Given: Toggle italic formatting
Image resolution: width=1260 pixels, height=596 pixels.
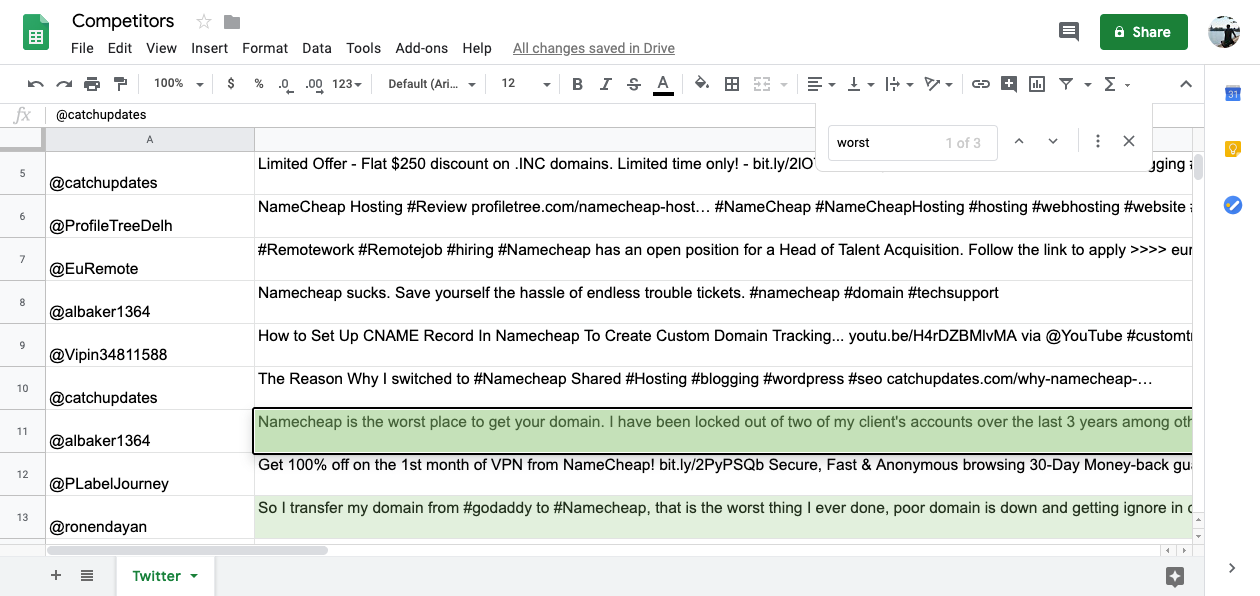Looking at the screenshot, I should tap(605, 84).
